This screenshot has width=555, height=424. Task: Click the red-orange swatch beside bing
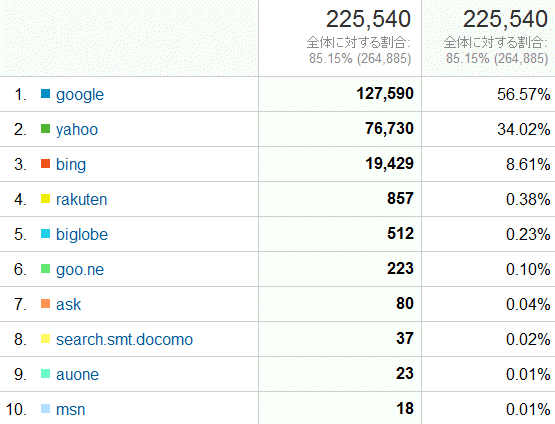pyautogui.click(x=45, y=164)
